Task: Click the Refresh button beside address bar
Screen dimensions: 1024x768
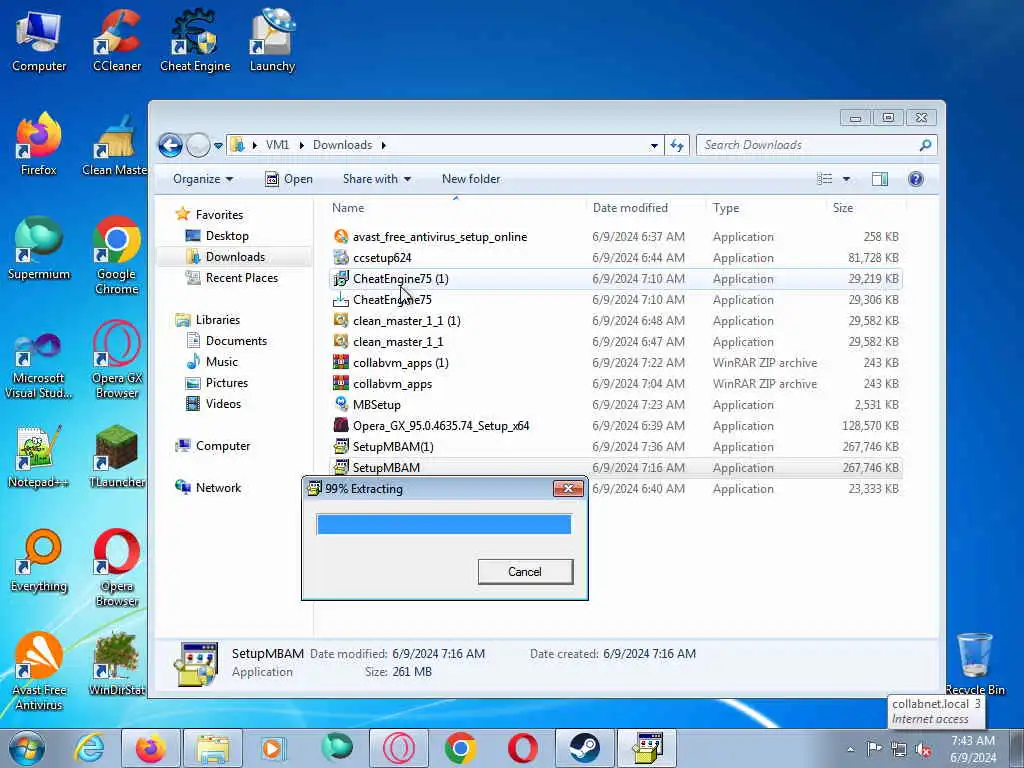Action: point(677,145)
